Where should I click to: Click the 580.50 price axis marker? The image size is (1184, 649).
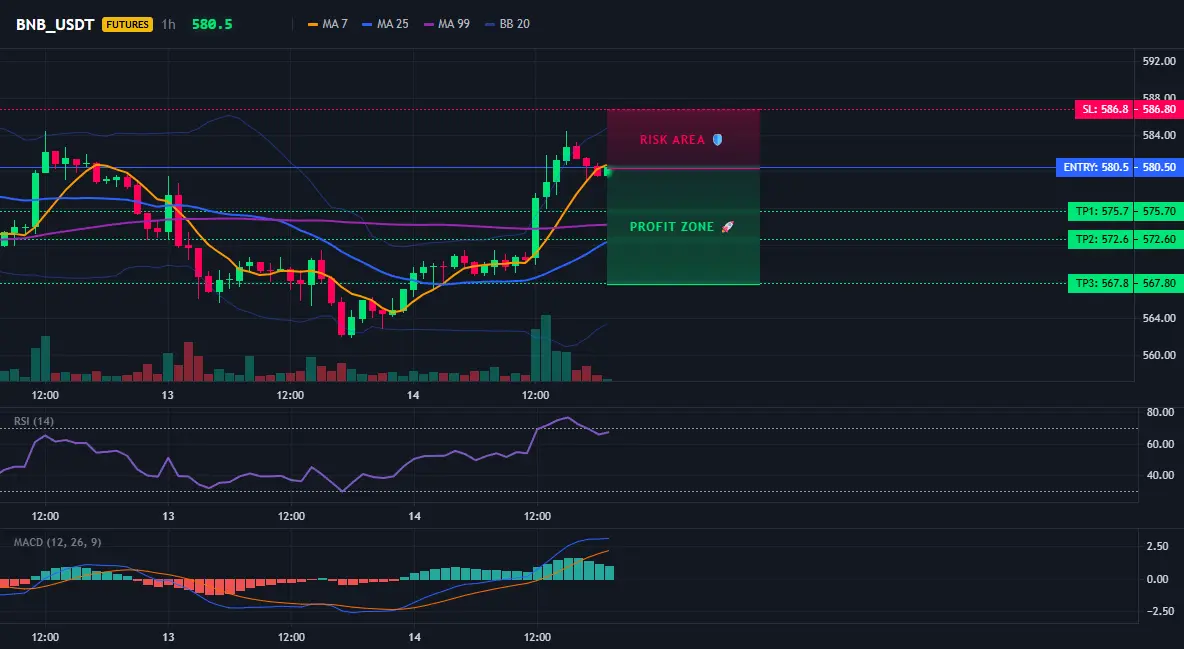point(1159,168)
